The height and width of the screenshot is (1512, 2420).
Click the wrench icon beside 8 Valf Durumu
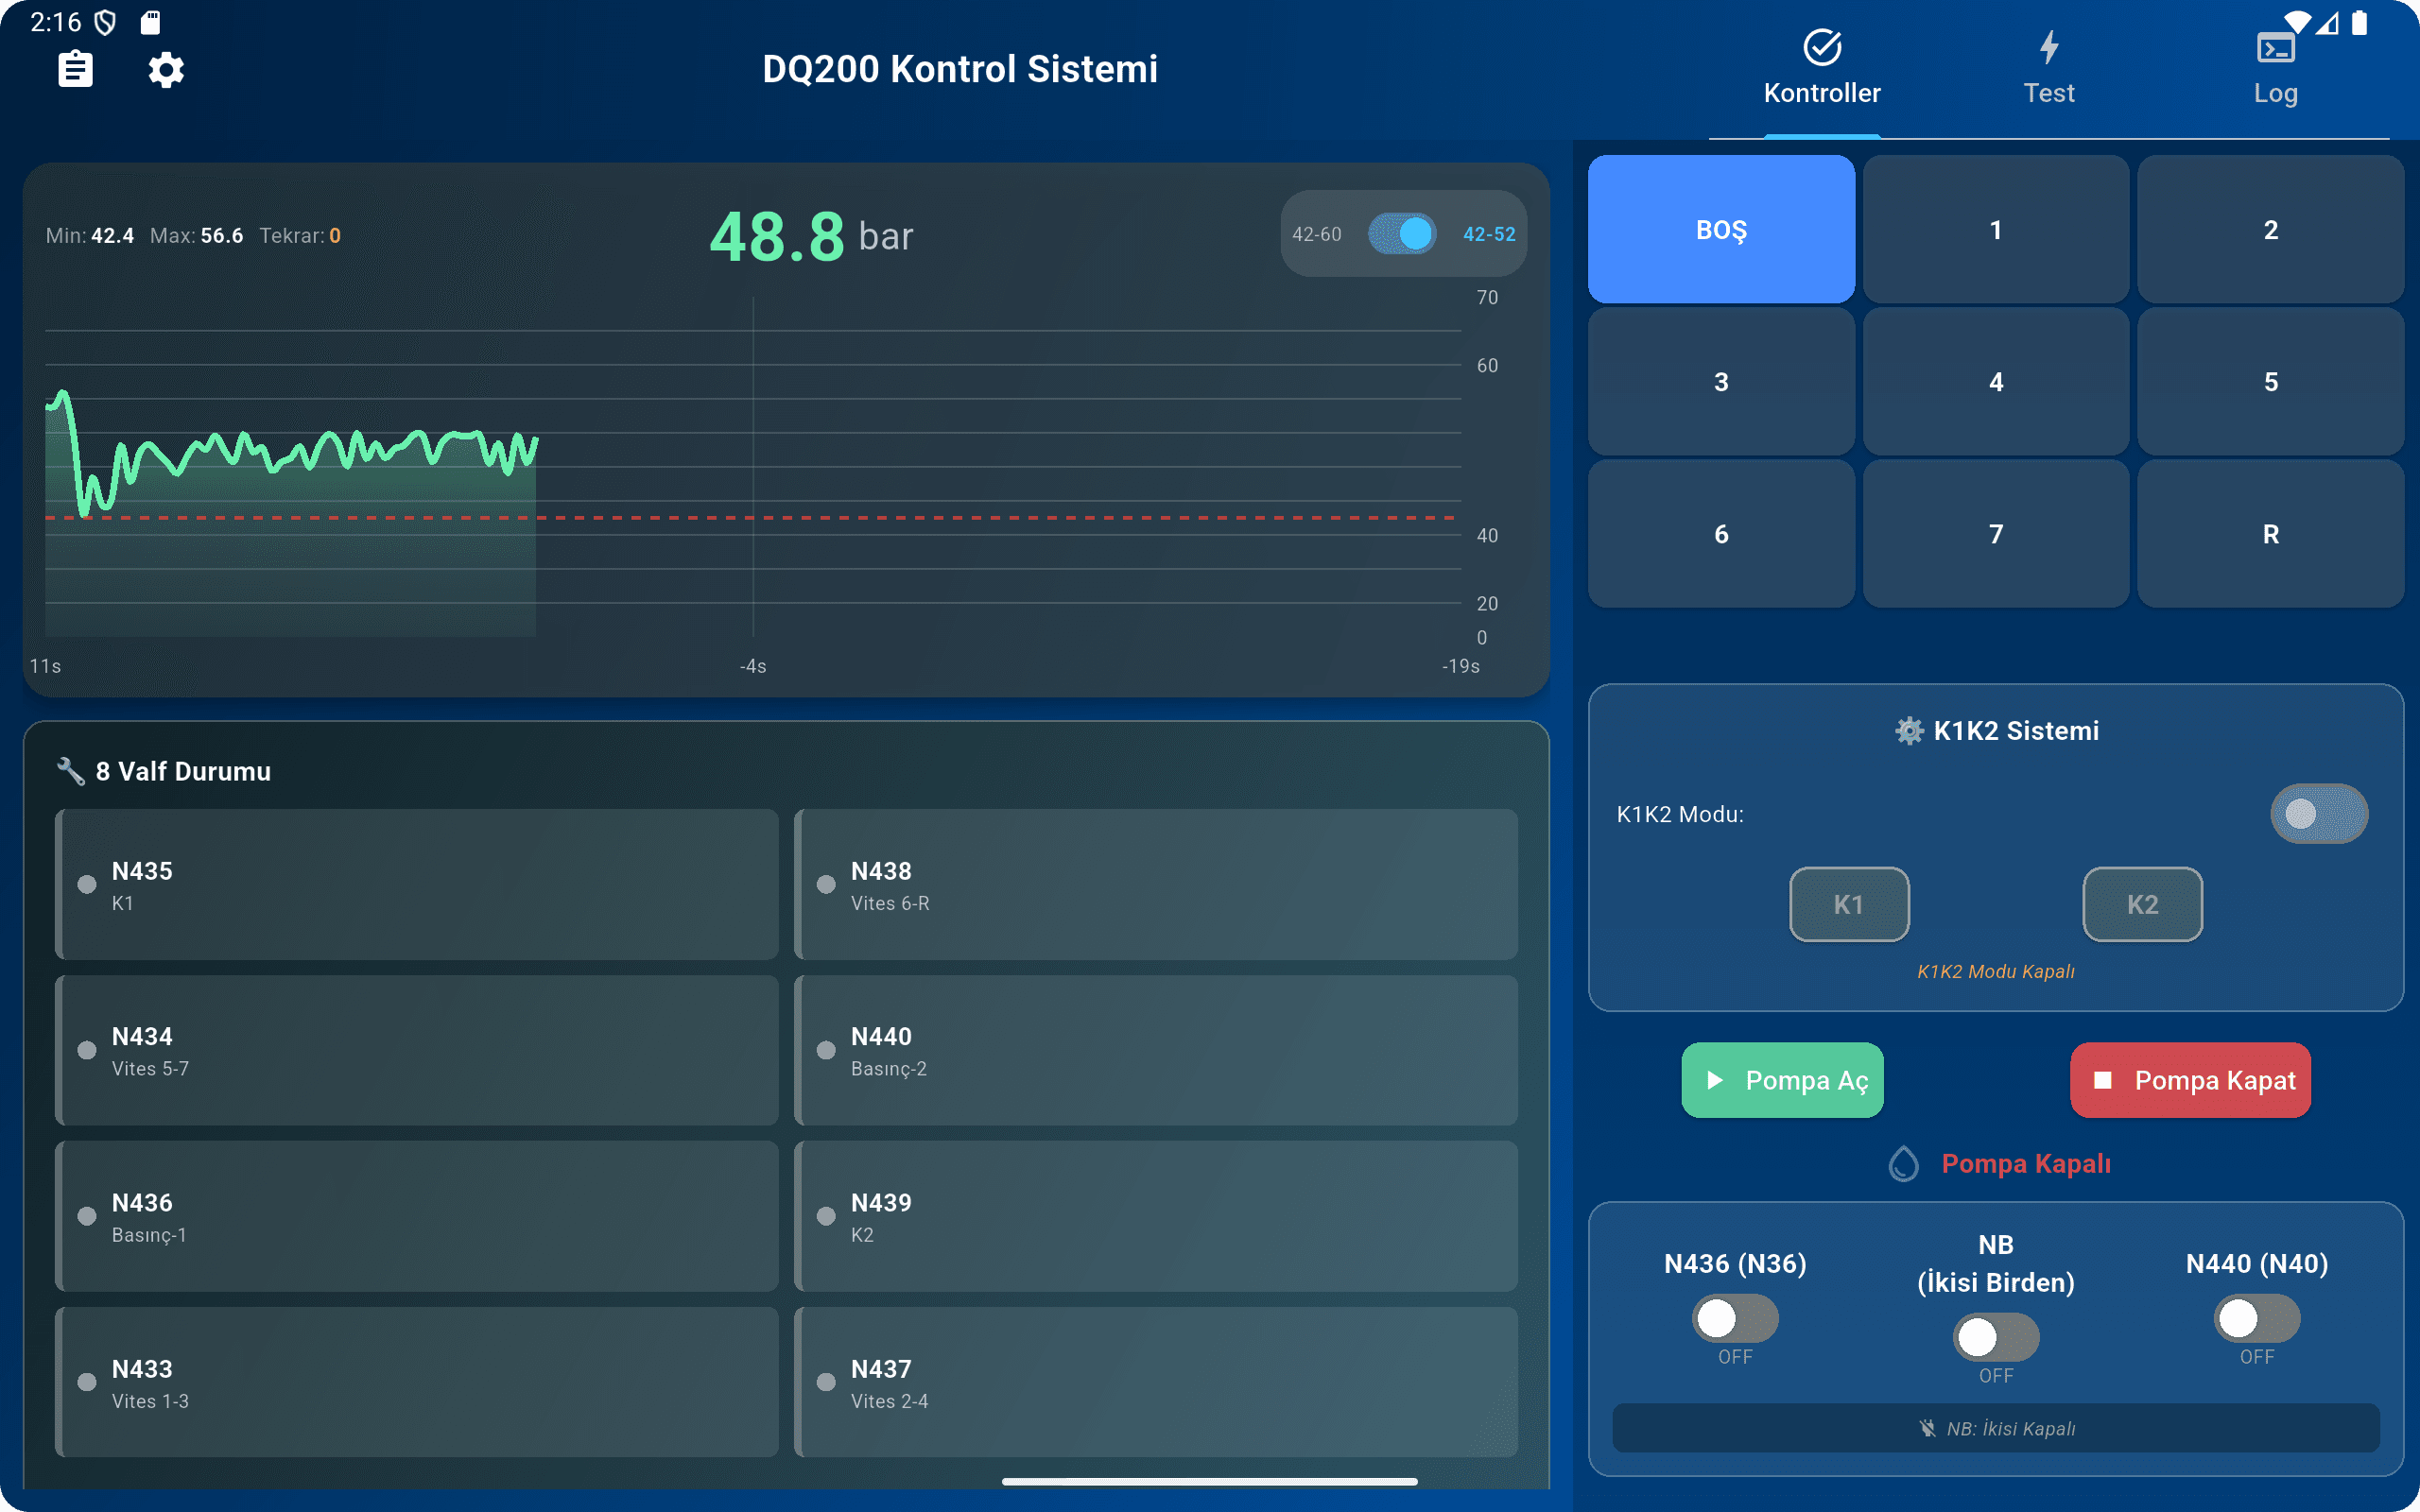tap(69, 770)
